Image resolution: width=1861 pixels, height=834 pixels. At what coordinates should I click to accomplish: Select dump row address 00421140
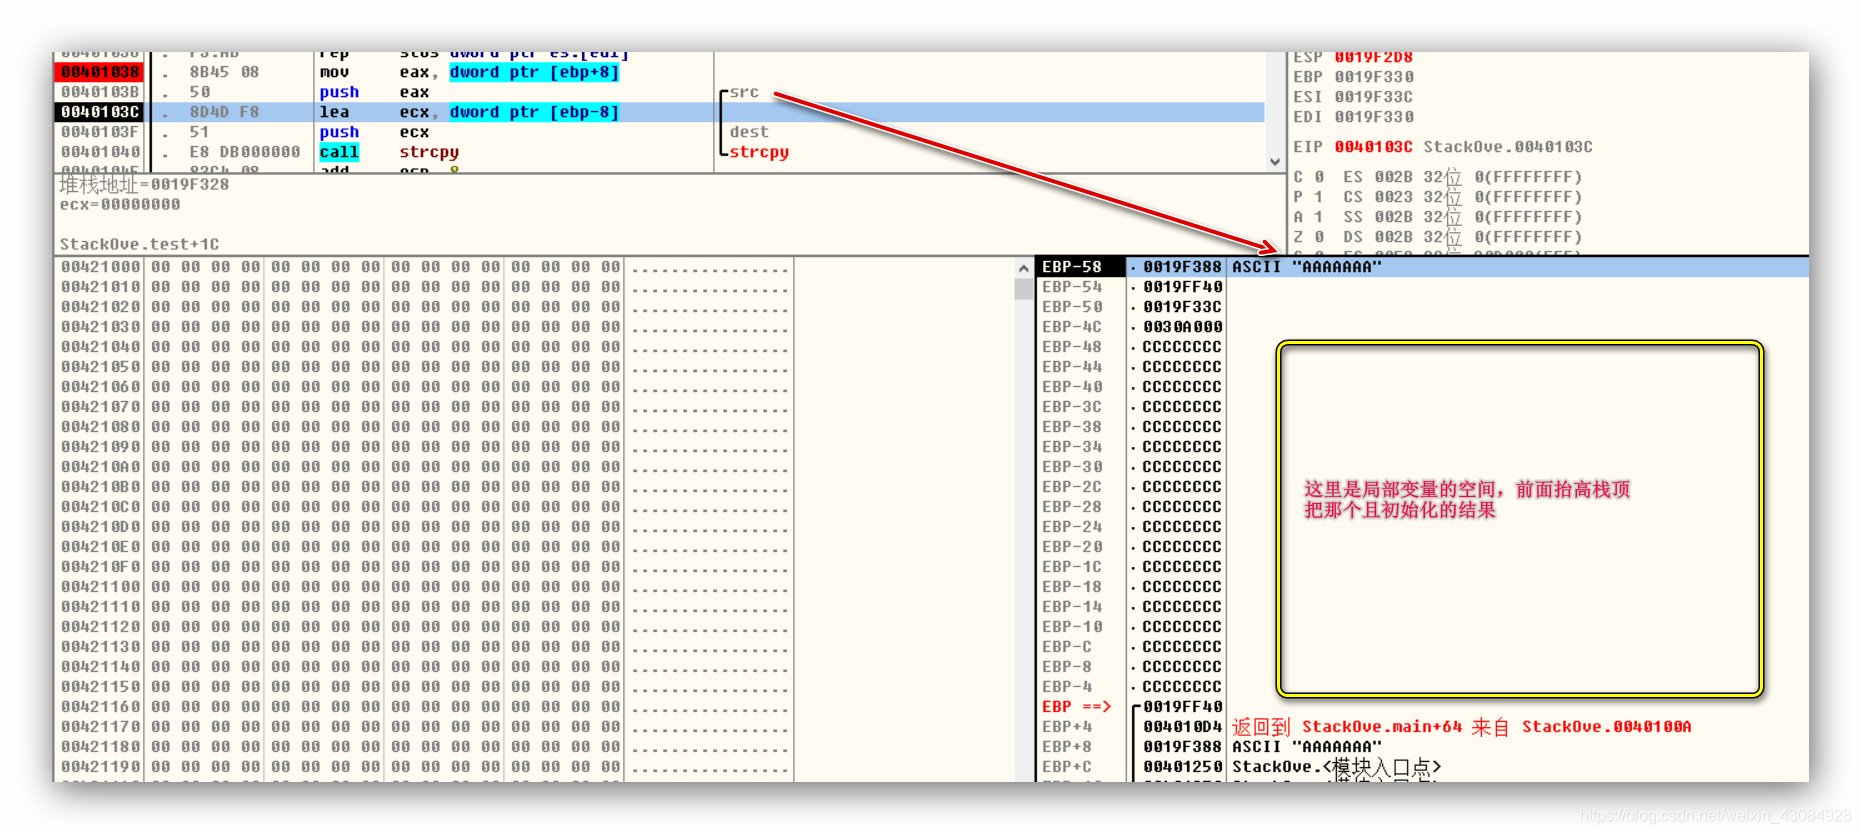tap(101, 667)
